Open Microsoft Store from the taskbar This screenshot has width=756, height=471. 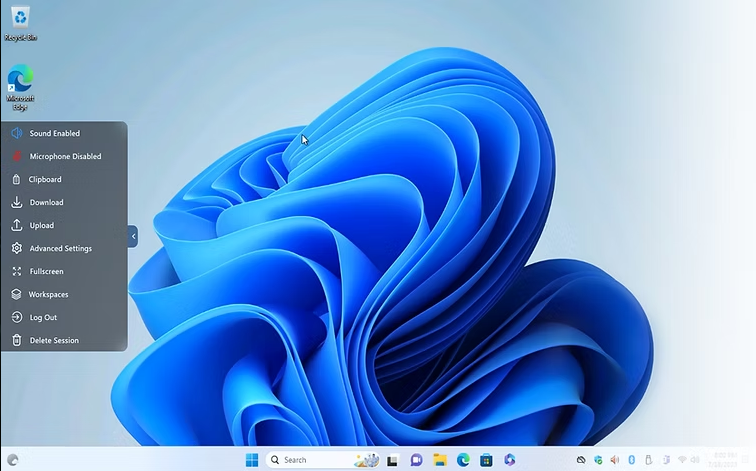point(486,460)
